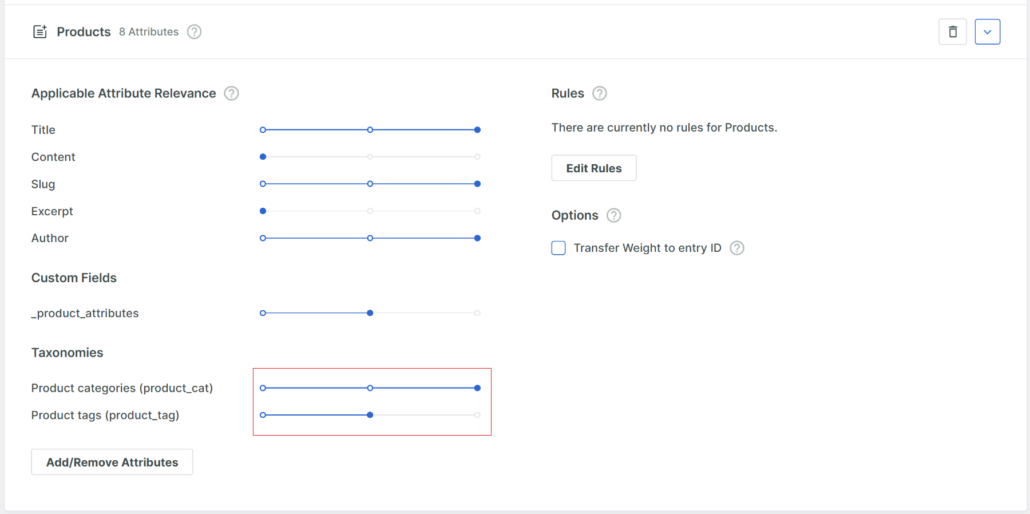Click the Excerpt attribute label

click(x=52, y=211)
